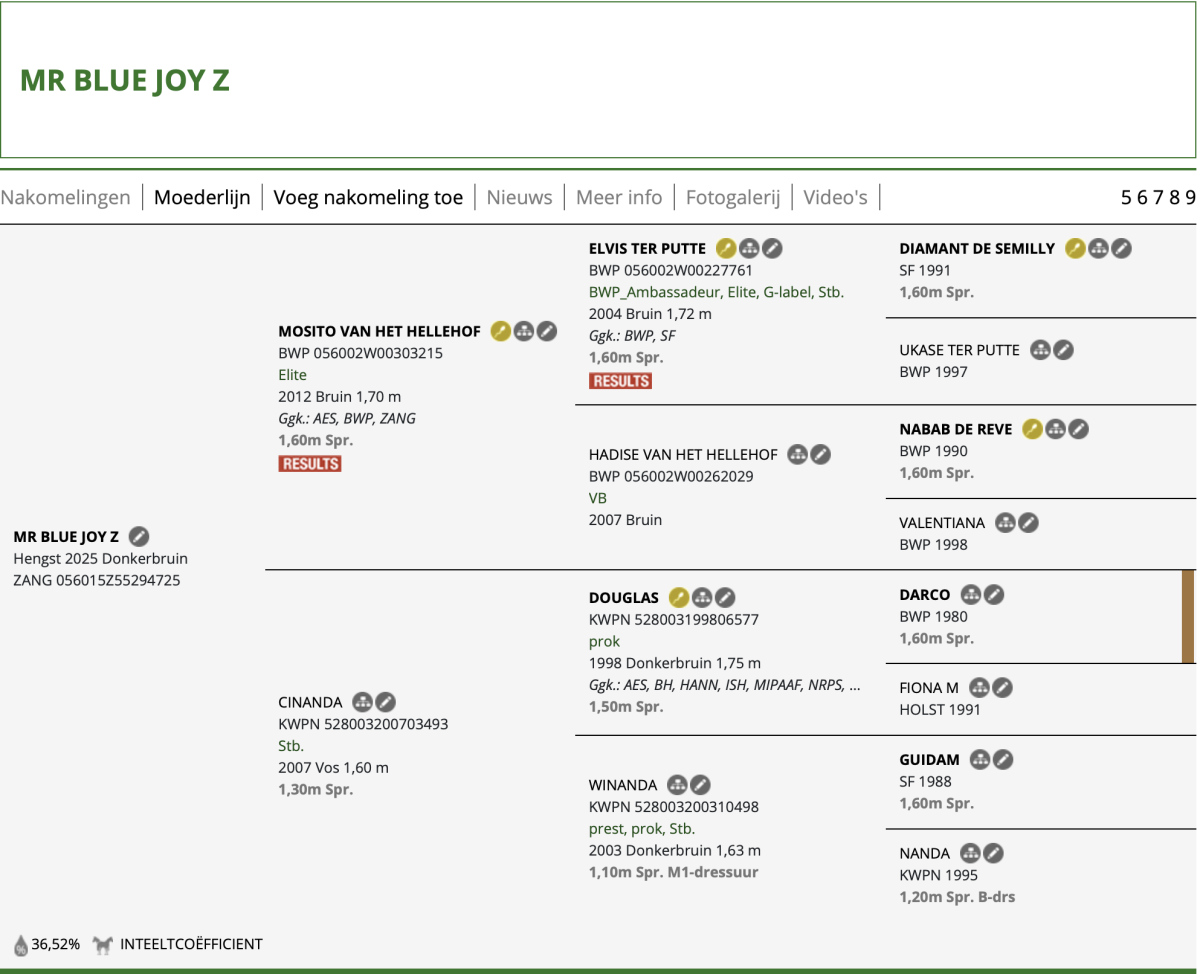Click gold icon beside Mosito van het Hellehof

[x=500, y=331]
